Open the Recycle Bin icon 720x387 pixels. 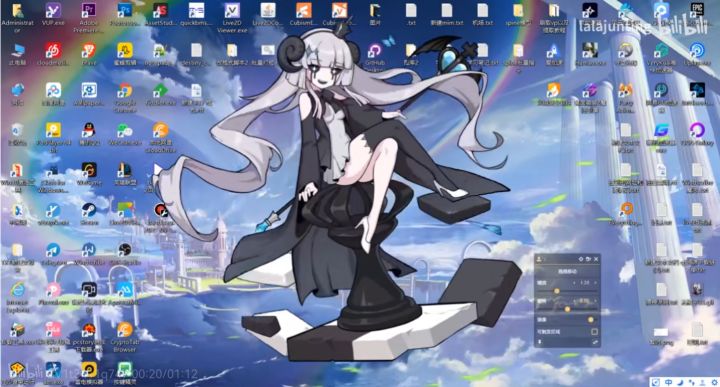(17, 131)
